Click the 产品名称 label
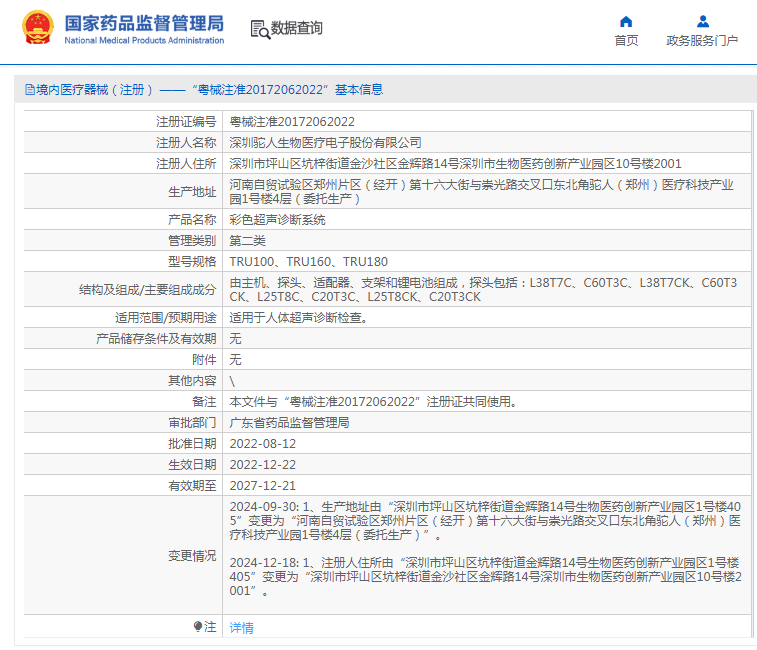This screenshot has width=757, height=650. point(192,220)
